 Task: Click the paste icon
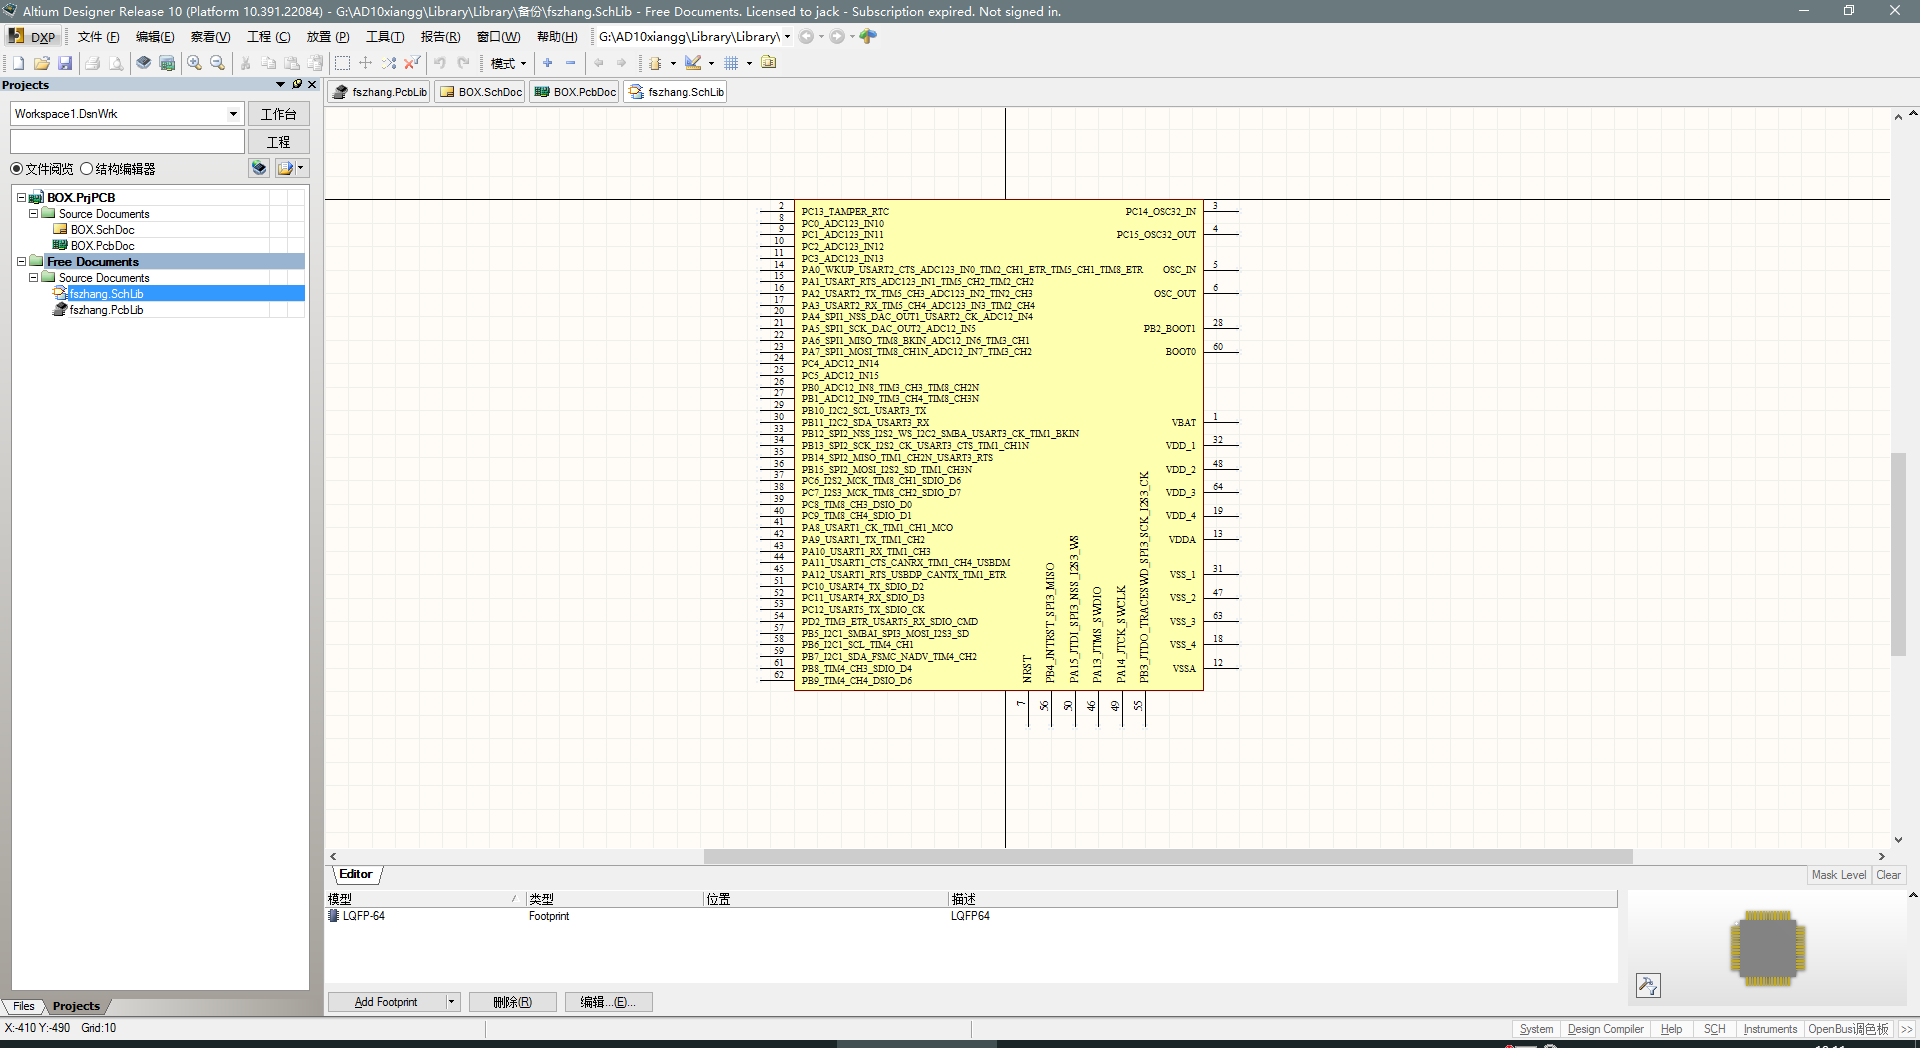click(x=292, y=63)
